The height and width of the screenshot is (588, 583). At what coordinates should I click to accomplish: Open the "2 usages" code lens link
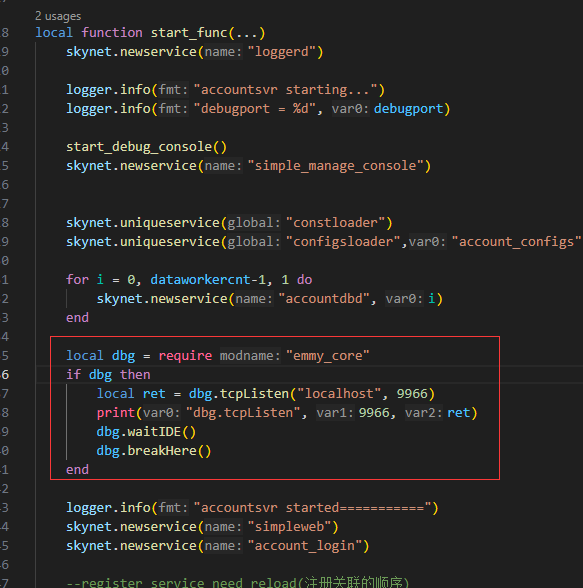[58, 16]
